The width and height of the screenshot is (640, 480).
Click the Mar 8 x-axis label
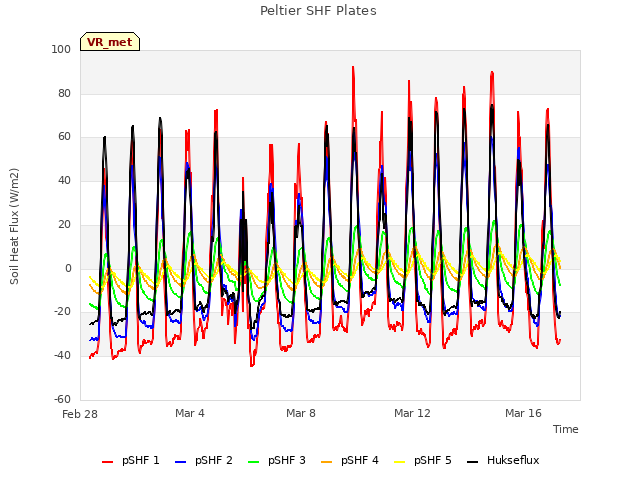[x=301, y=413]
